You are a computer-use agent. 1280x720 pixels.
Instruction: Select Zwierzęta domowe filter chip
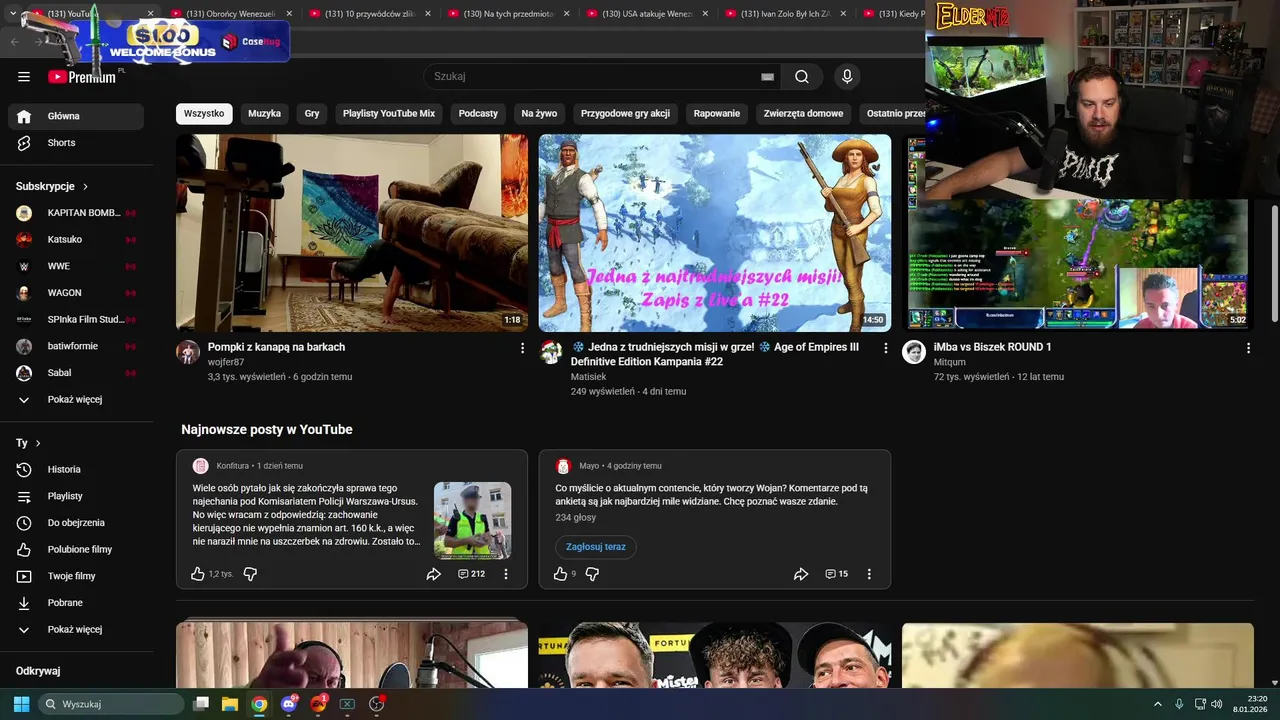(x=803, y=114)
